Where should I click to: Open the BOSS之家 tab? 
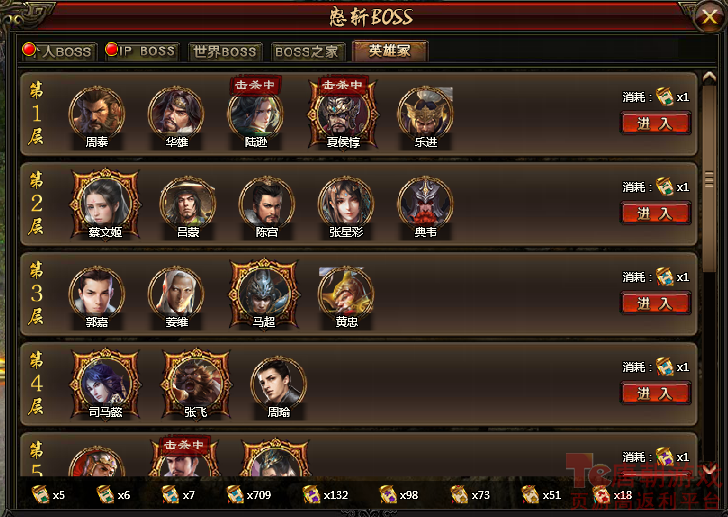(x=307, y=52)
